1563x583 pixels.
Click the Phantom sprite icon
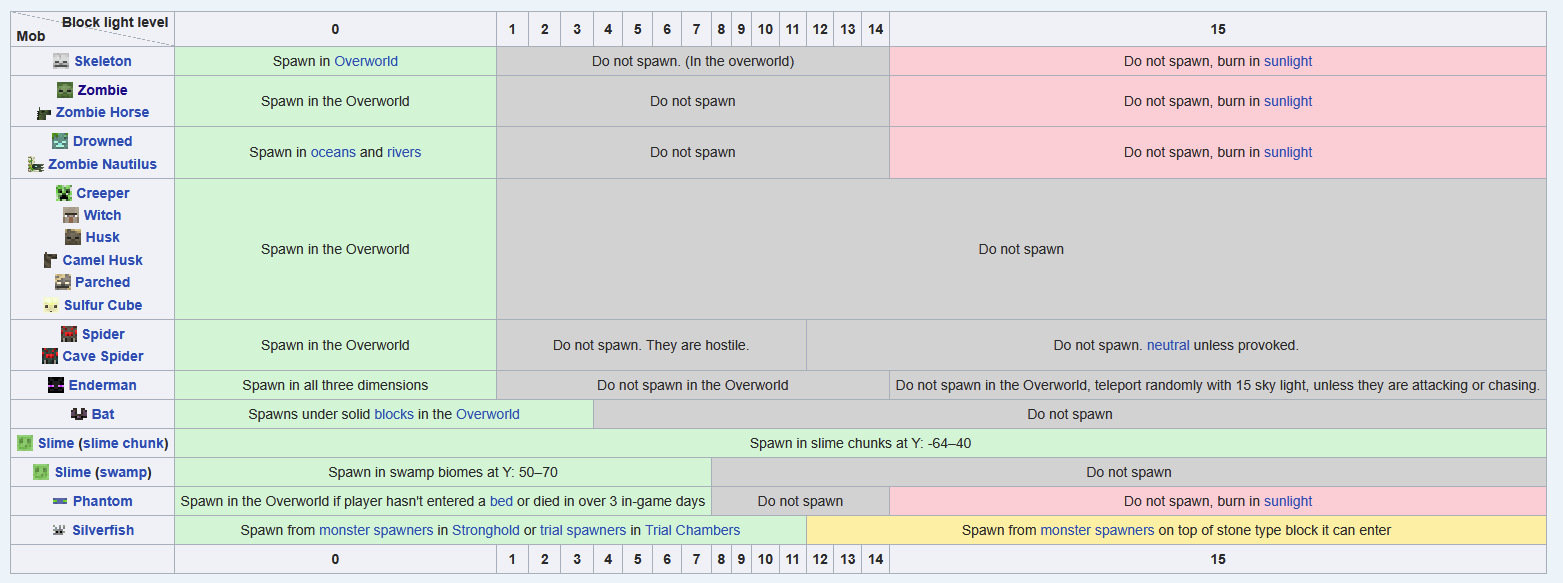pyautogui.click(x=60, y=501)
